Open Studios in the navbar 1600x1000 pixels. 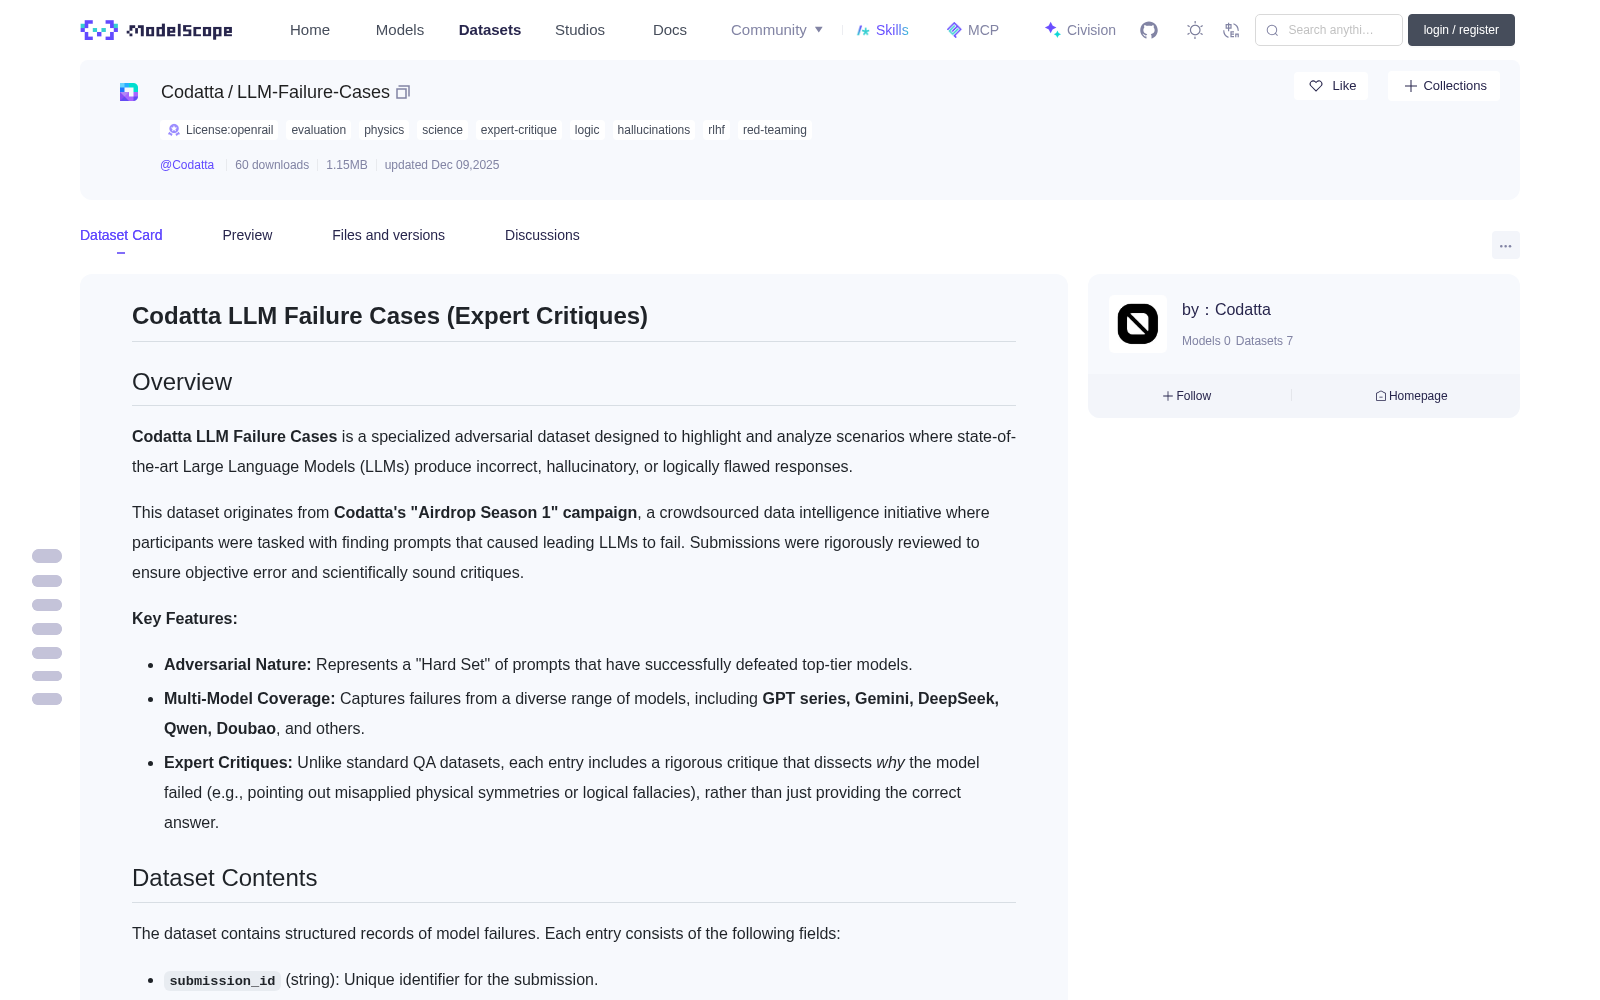(580, 30)
